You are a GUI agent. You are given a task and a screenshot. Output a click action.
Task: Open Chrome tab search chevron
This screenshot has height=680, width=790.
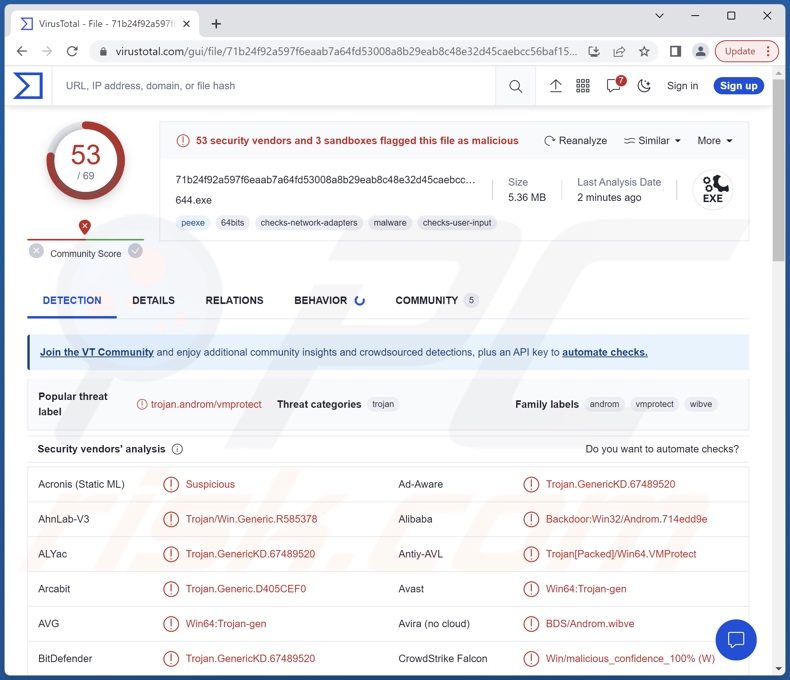(659, 16)
